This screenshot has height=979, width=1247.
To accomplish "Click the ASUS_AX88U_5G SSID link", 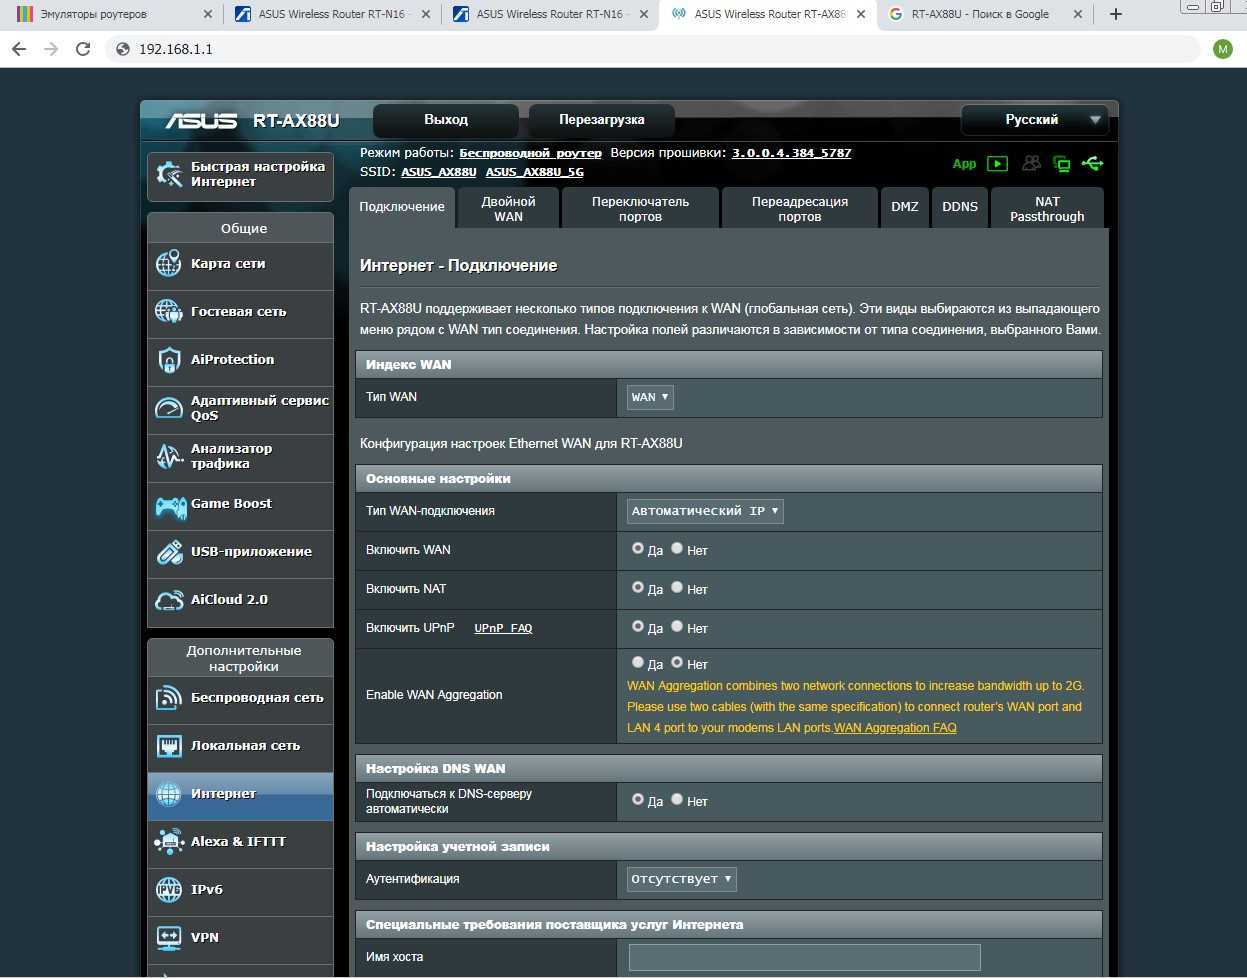I will click(x=535, y=172).
